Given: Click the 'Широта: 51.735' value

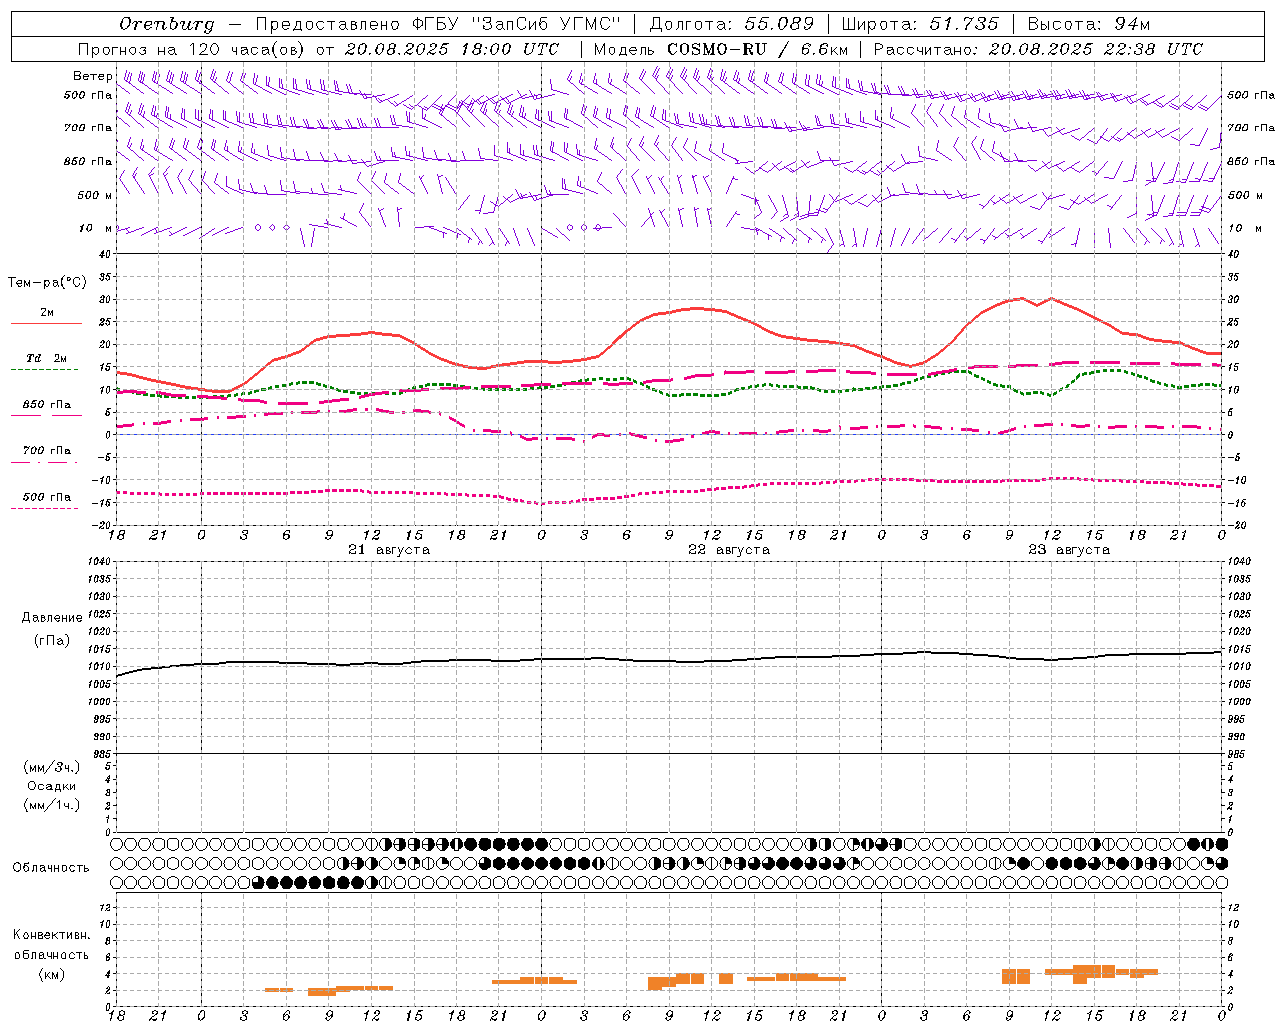Looking at the screenshot, I should pyautogui.click(x=920, y=24).
